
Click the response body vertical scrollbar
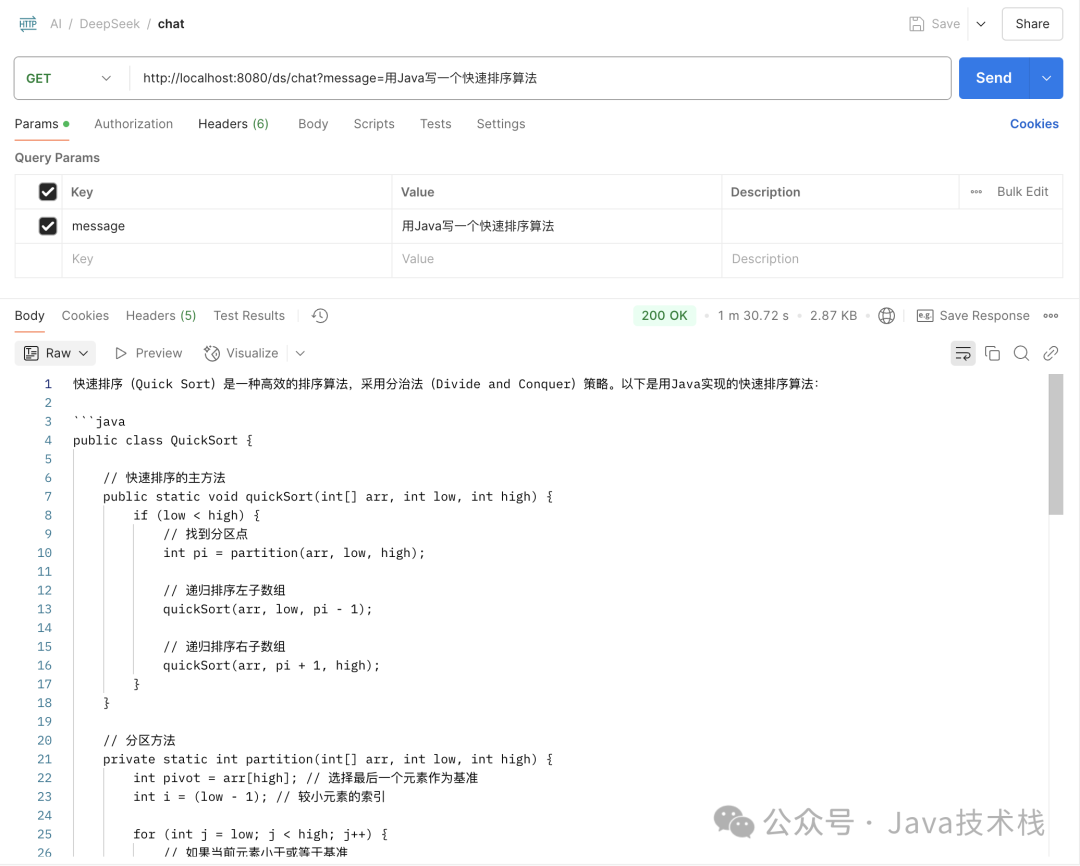point(1055,444)
